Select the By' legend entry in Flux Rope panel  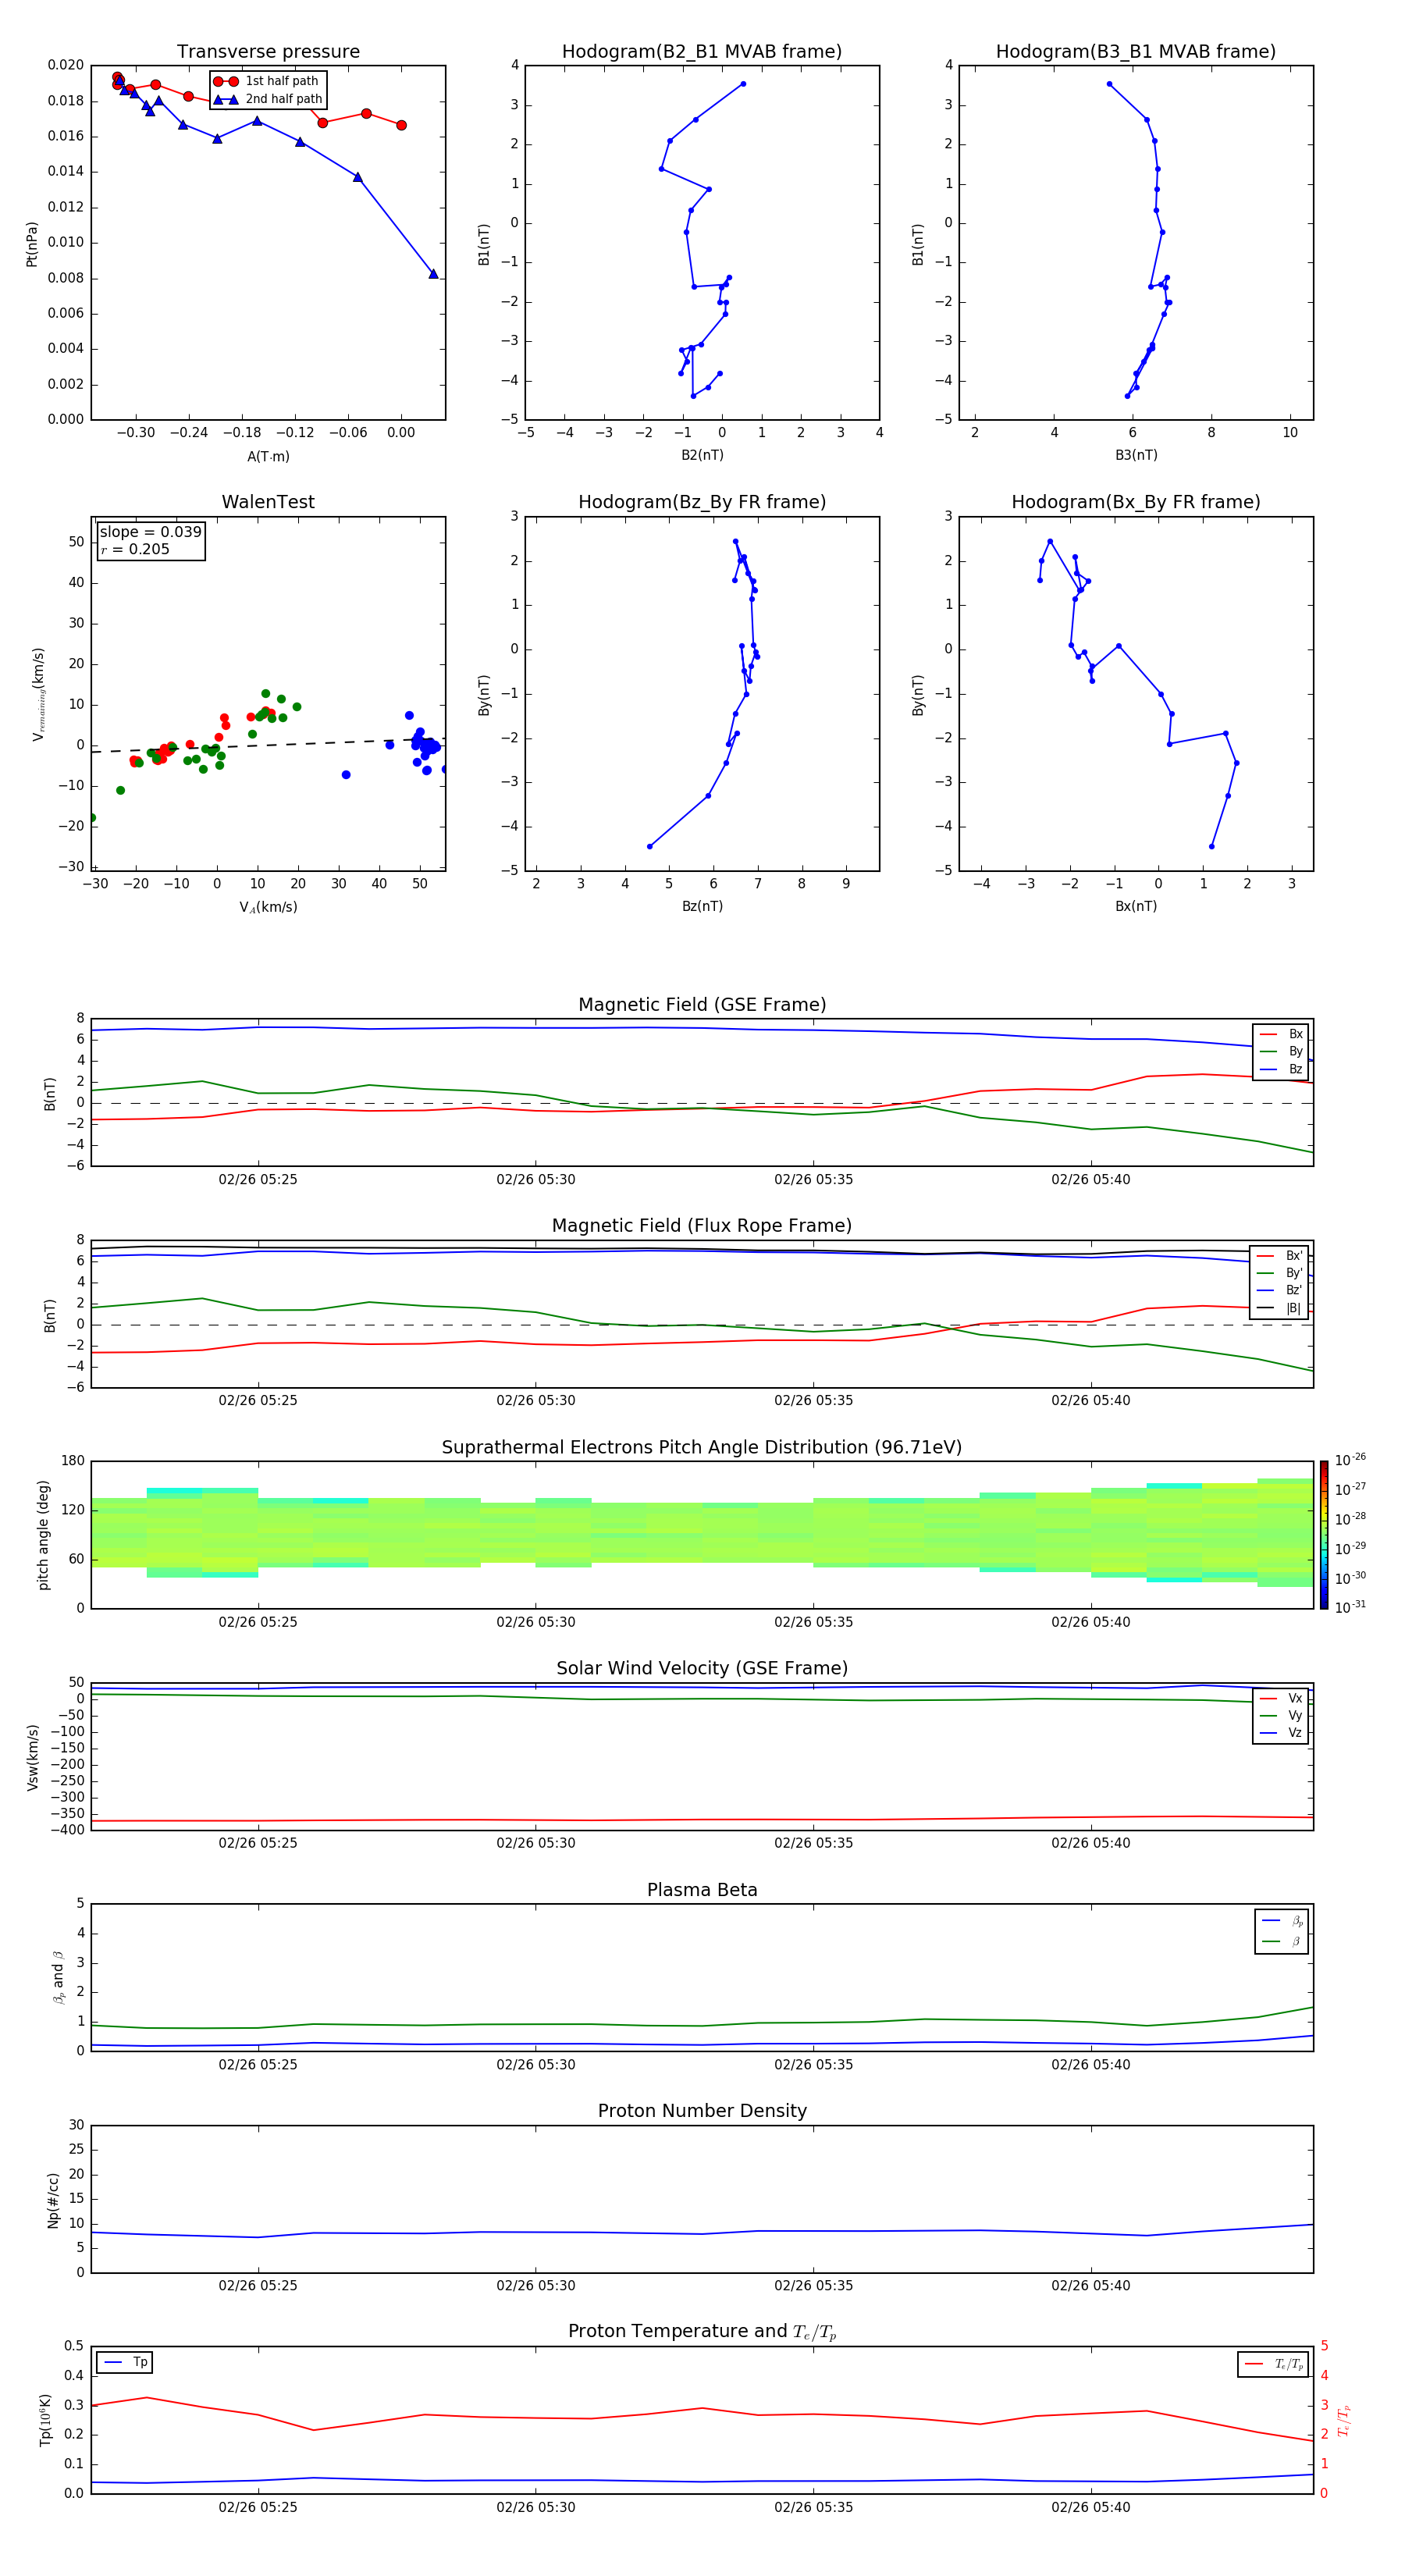point(1281,1273)
